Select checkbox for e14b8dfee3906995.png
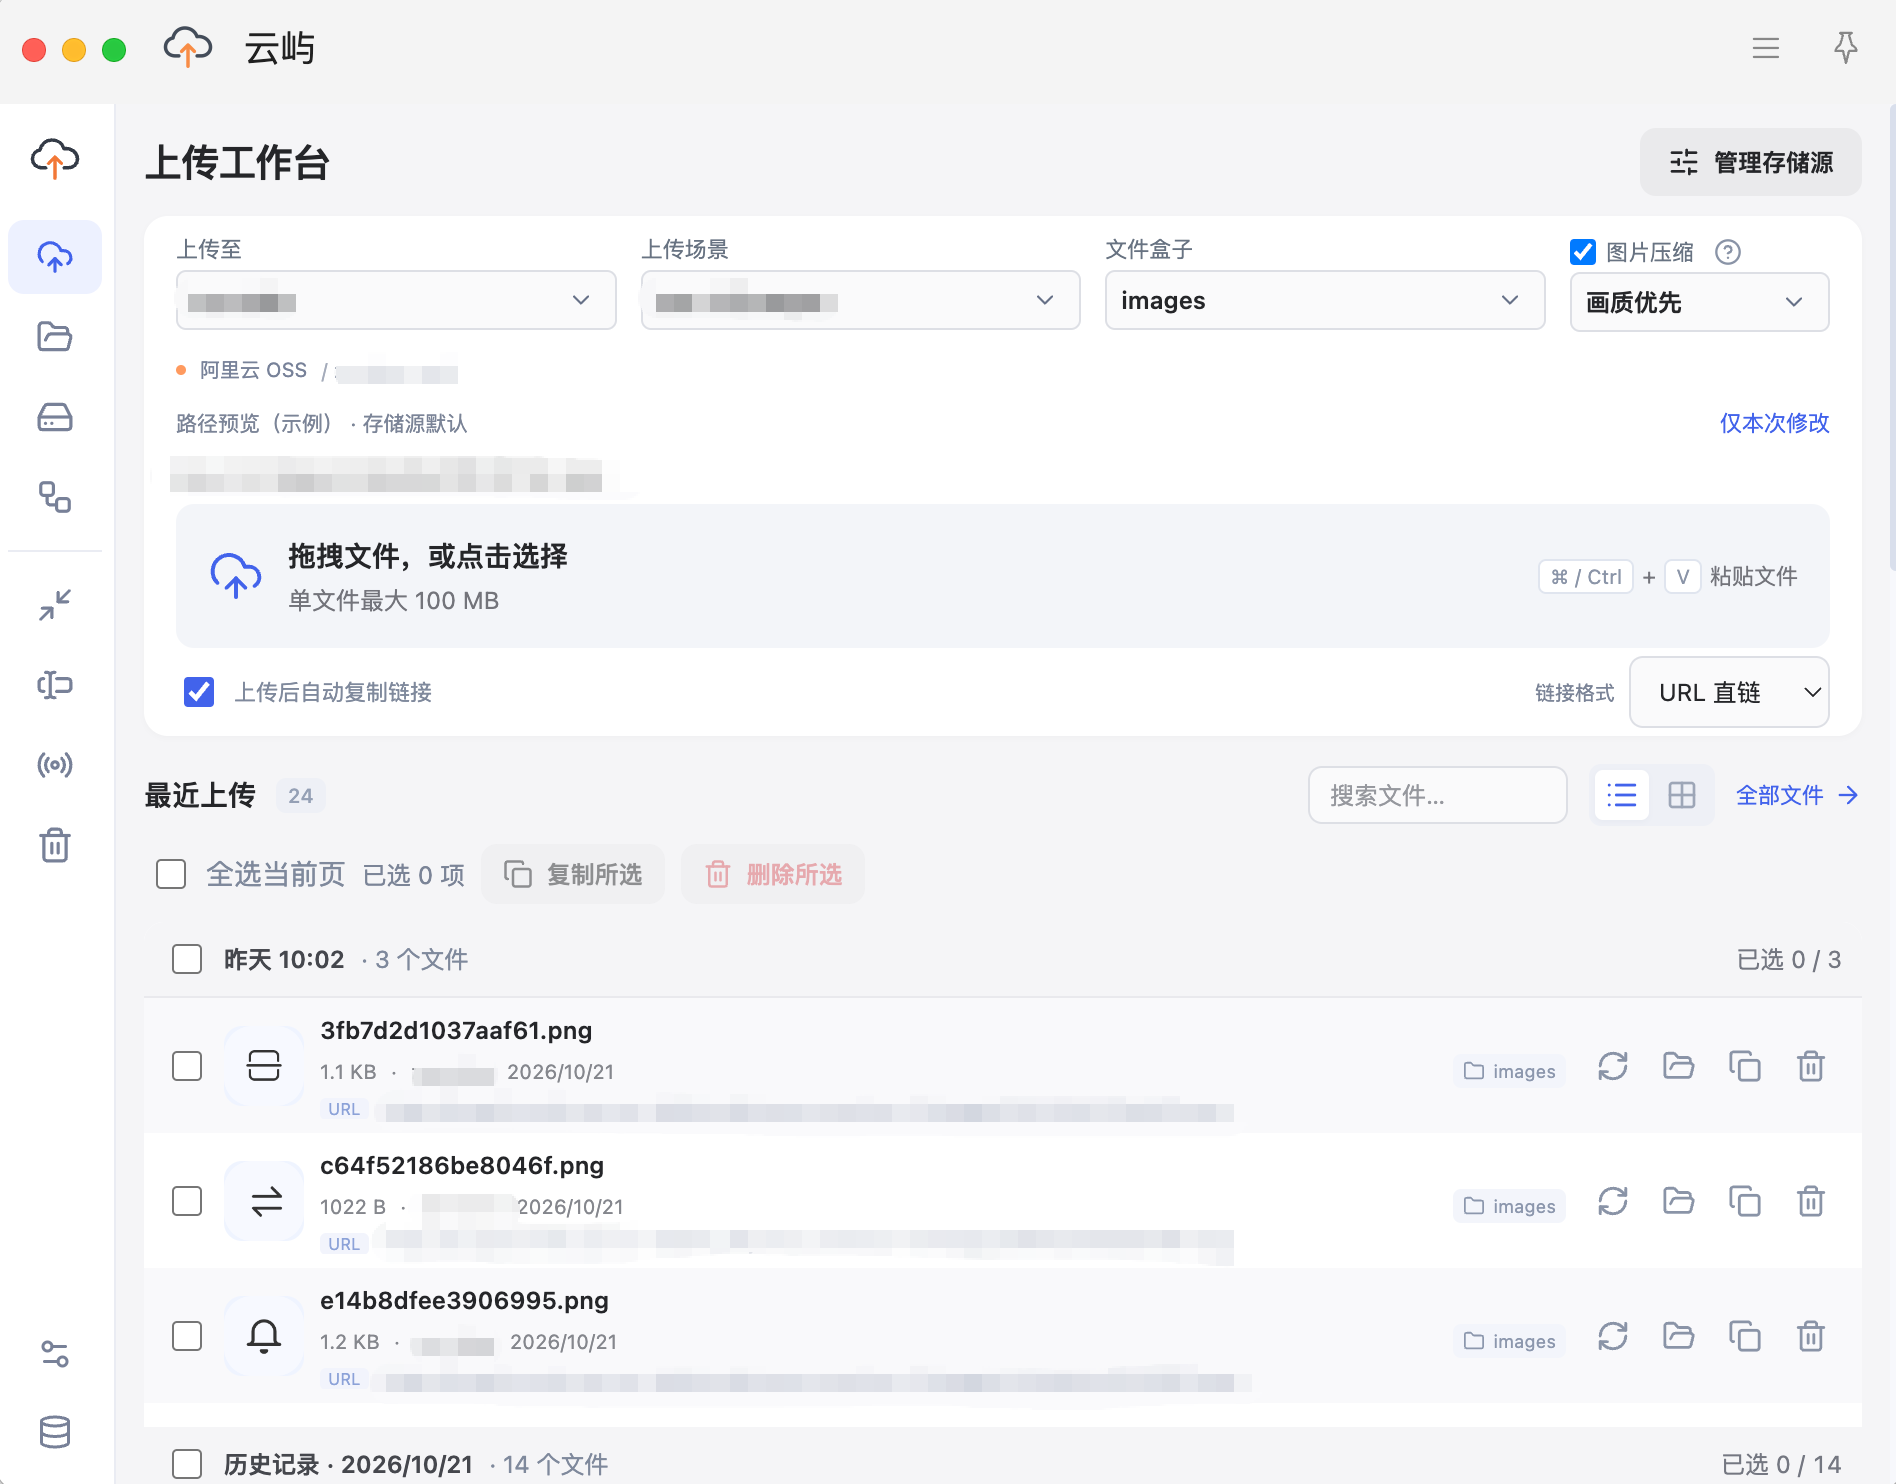The height and width of the screenshot is (1484, 1896). (x=187, y=1336)
